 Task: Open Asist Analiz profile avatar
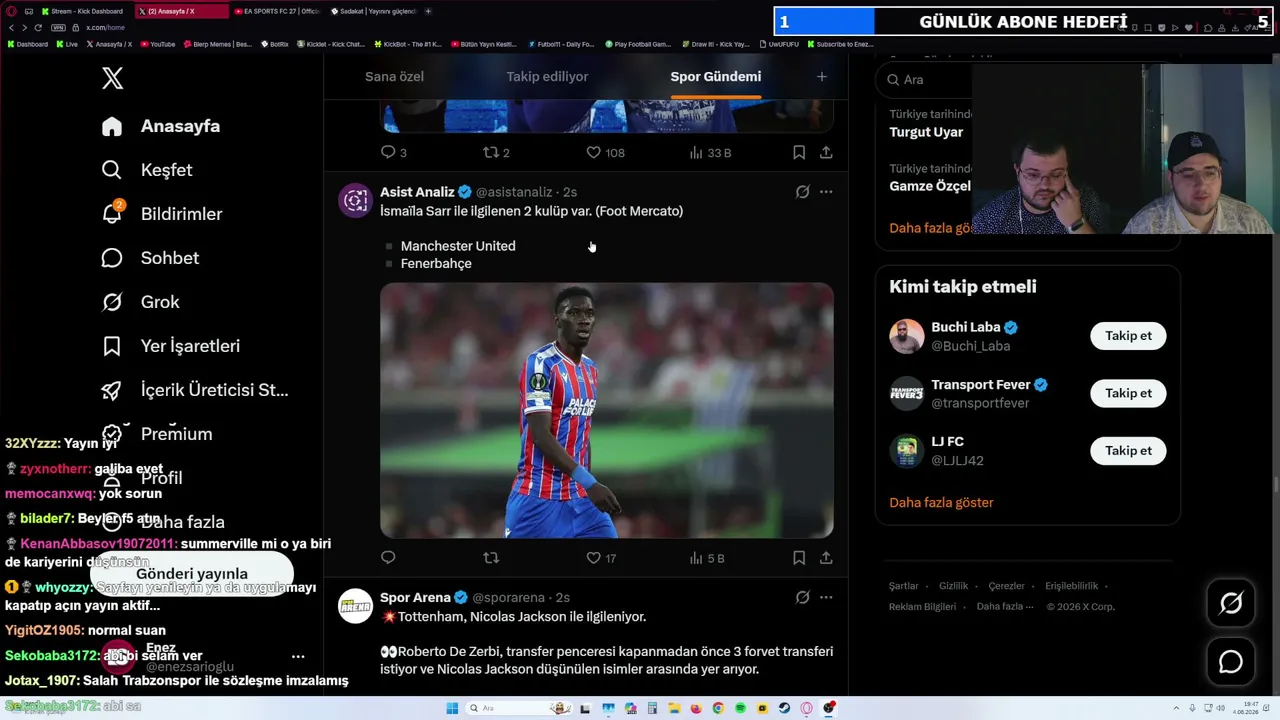click(355, 200)
